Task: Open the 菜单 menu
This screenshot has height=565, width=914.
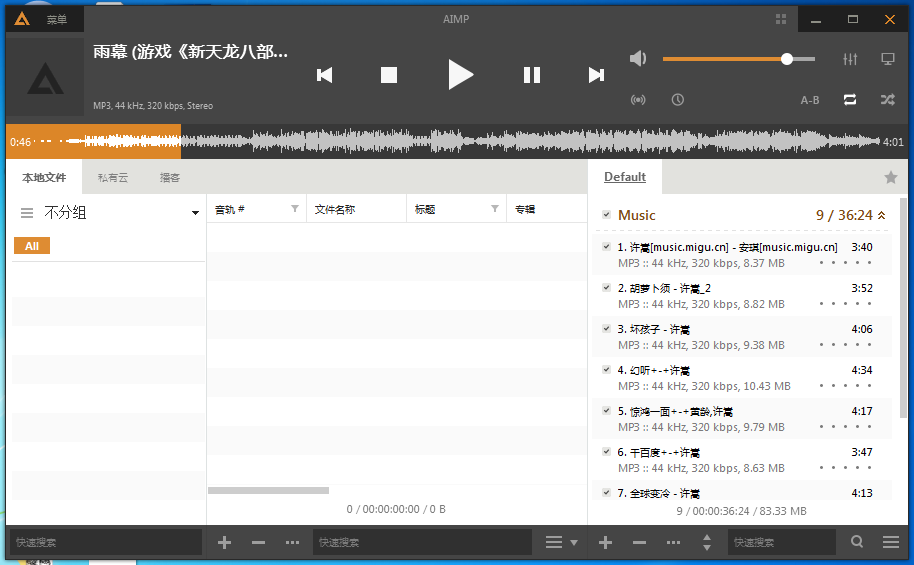Action: tap(57, 20)
